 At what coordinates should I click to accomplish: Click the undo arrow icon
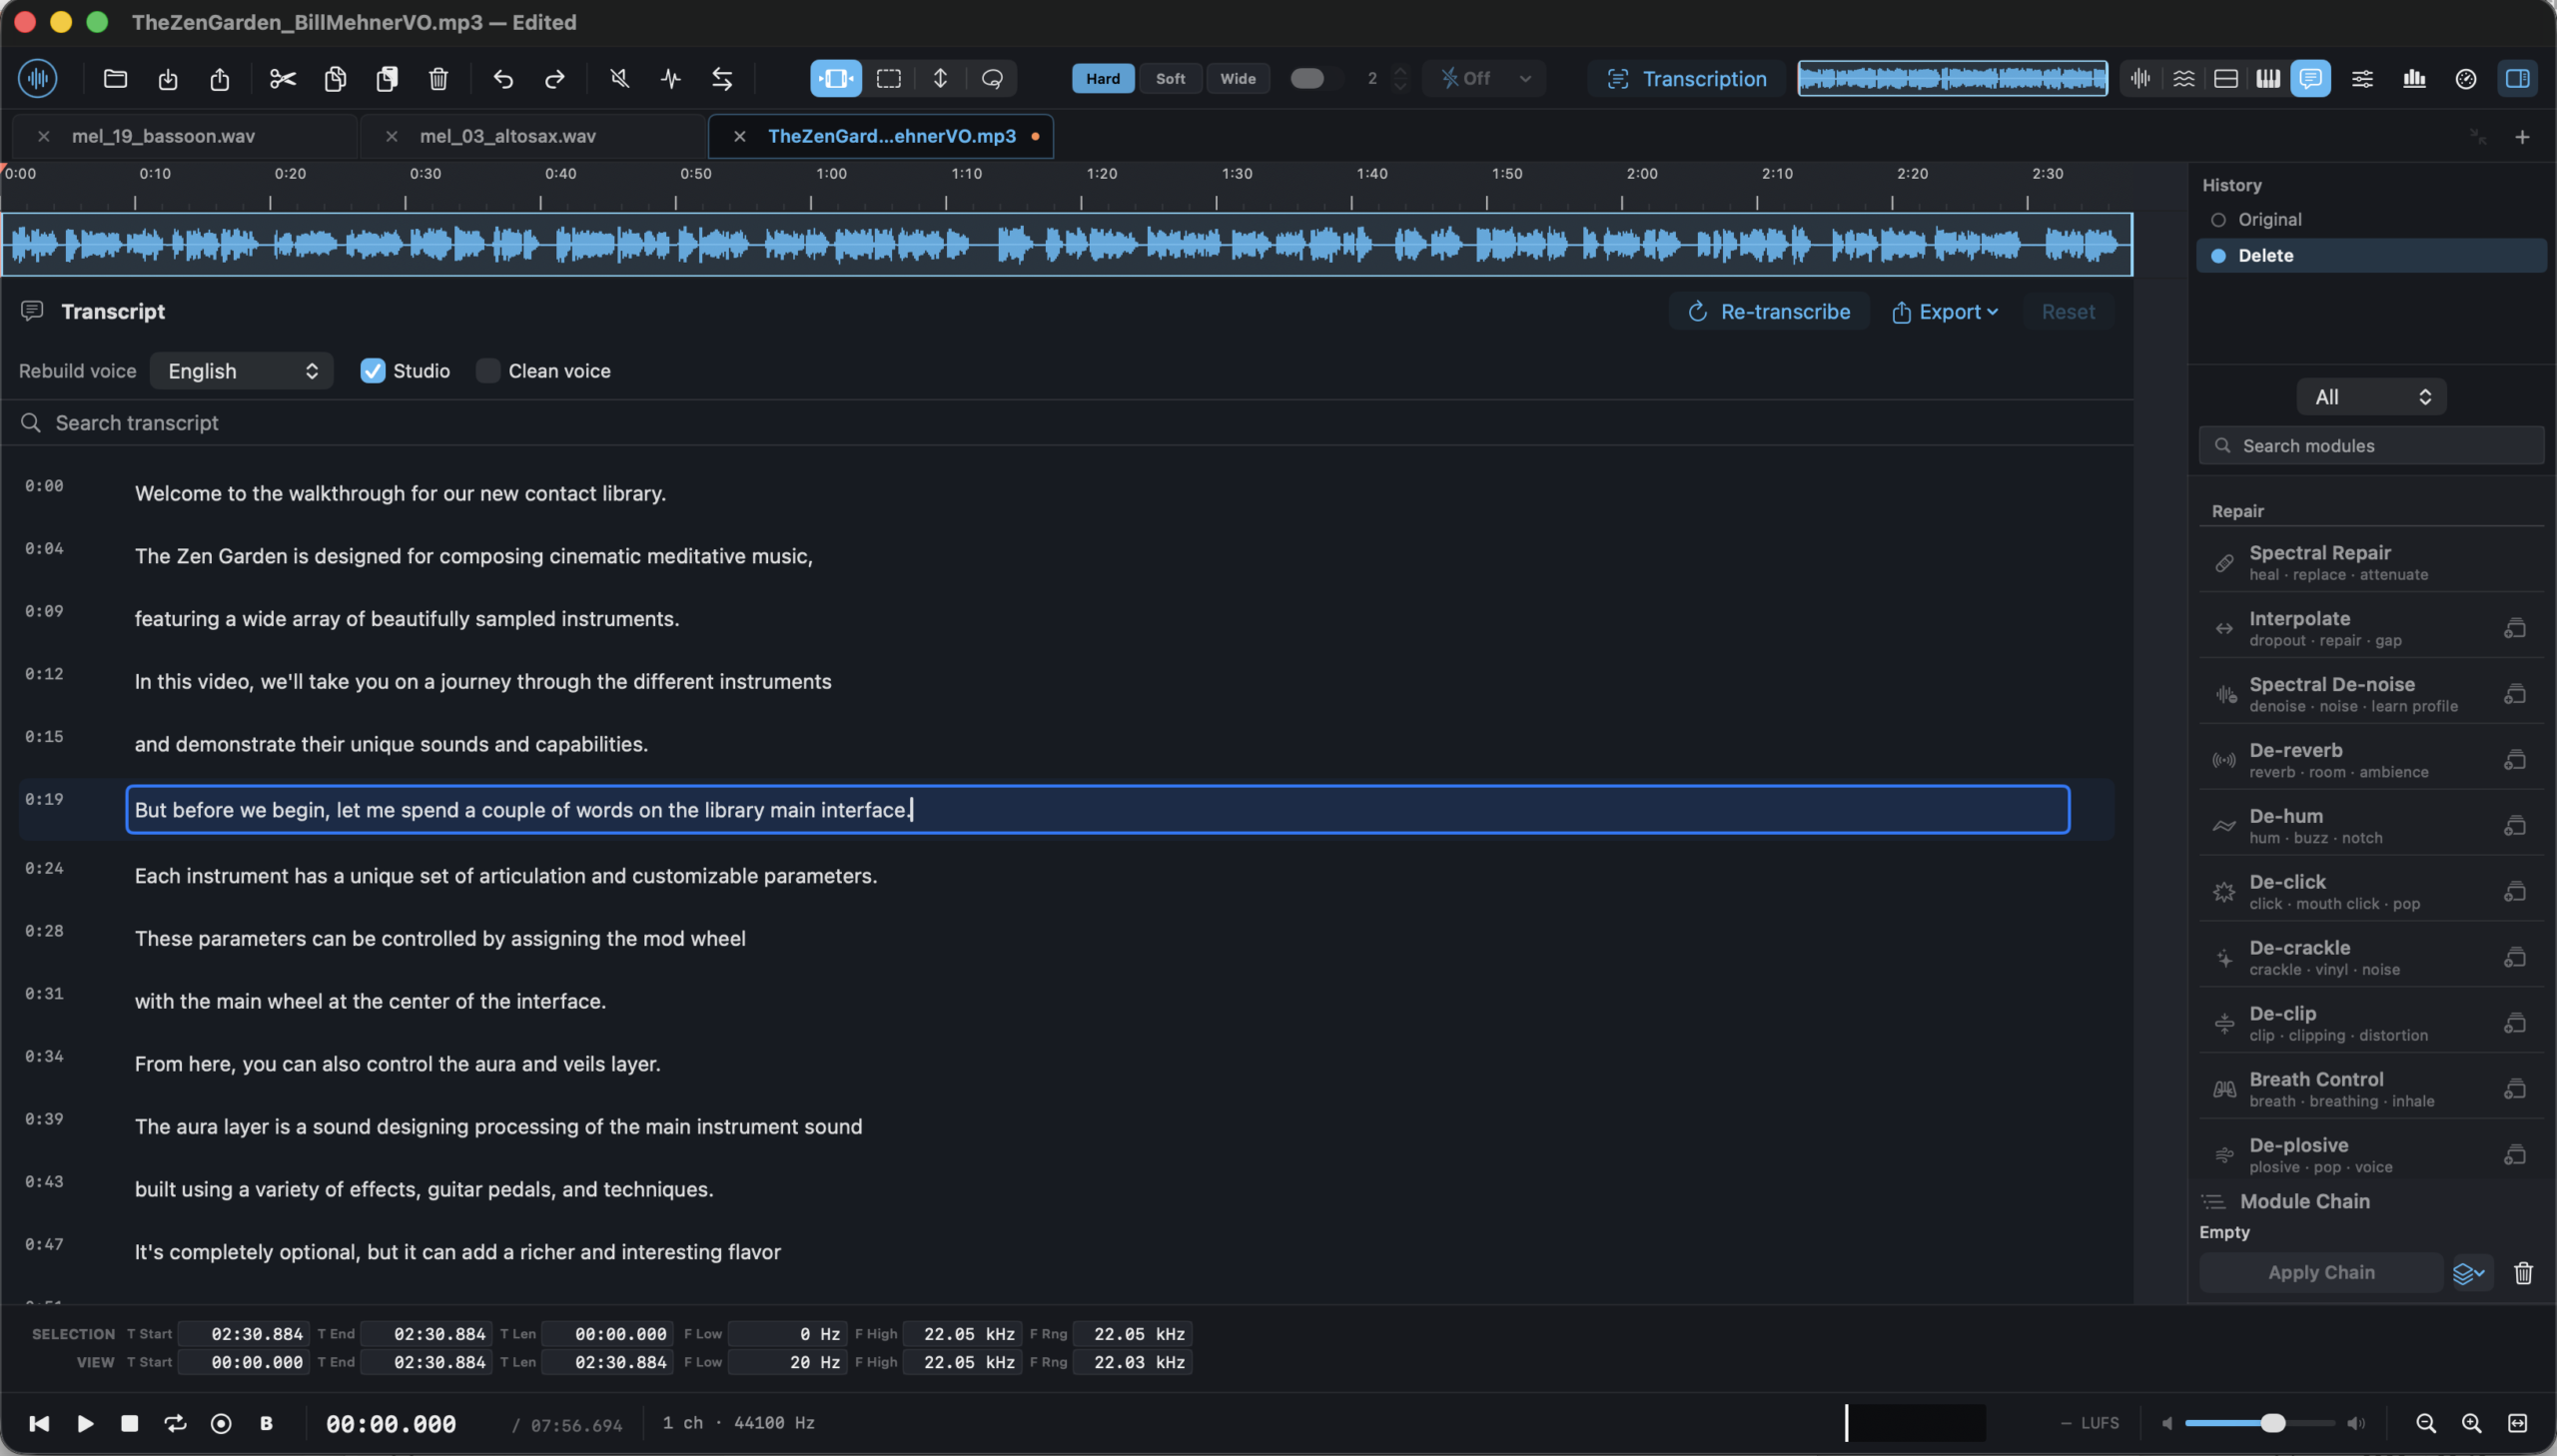503,78
